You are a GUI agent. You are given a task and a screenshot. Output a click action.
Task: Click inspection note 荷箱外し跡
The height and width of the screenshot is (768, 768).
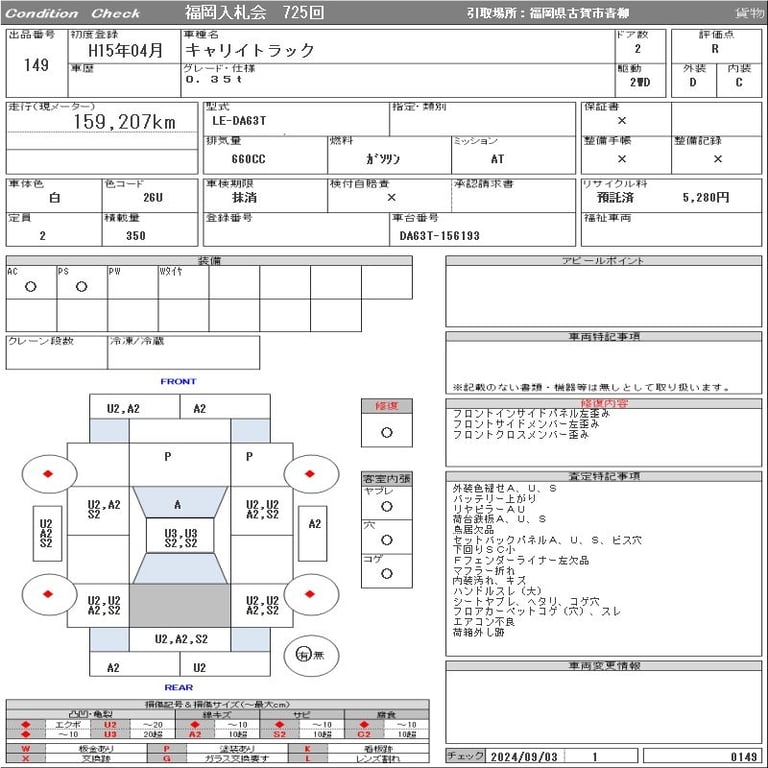tap(478, 632)
